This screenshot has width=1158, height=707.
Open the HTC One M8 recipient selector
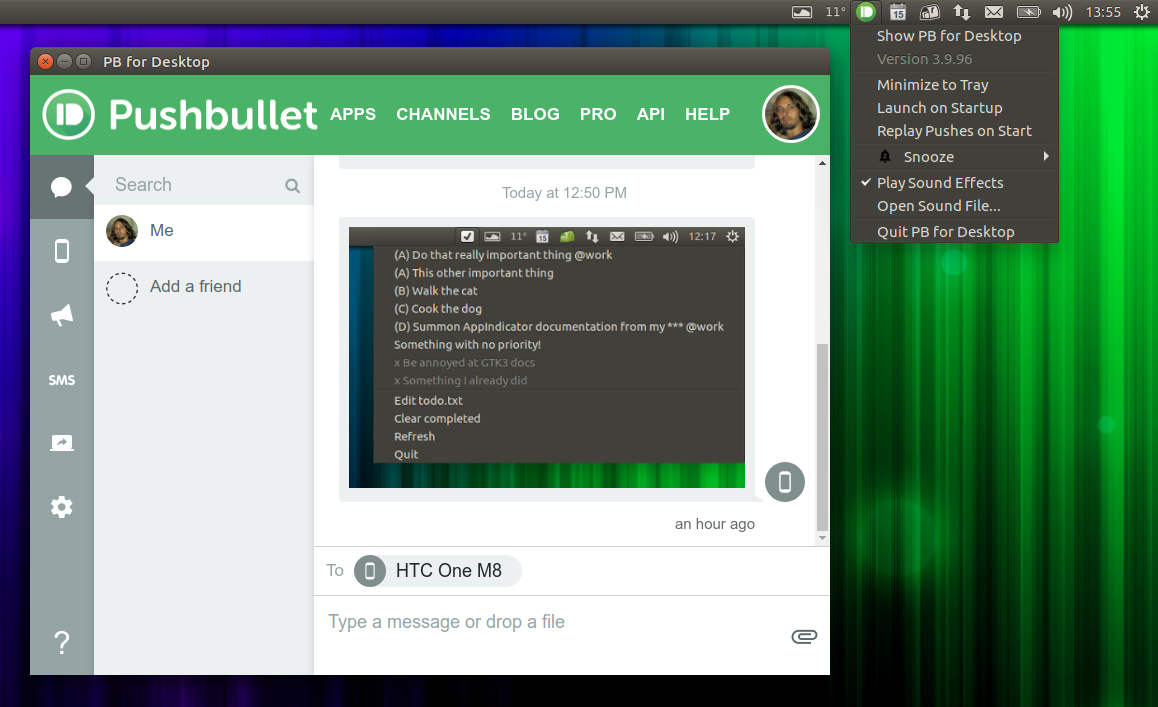pyautogui.click(x=438, y=570)
